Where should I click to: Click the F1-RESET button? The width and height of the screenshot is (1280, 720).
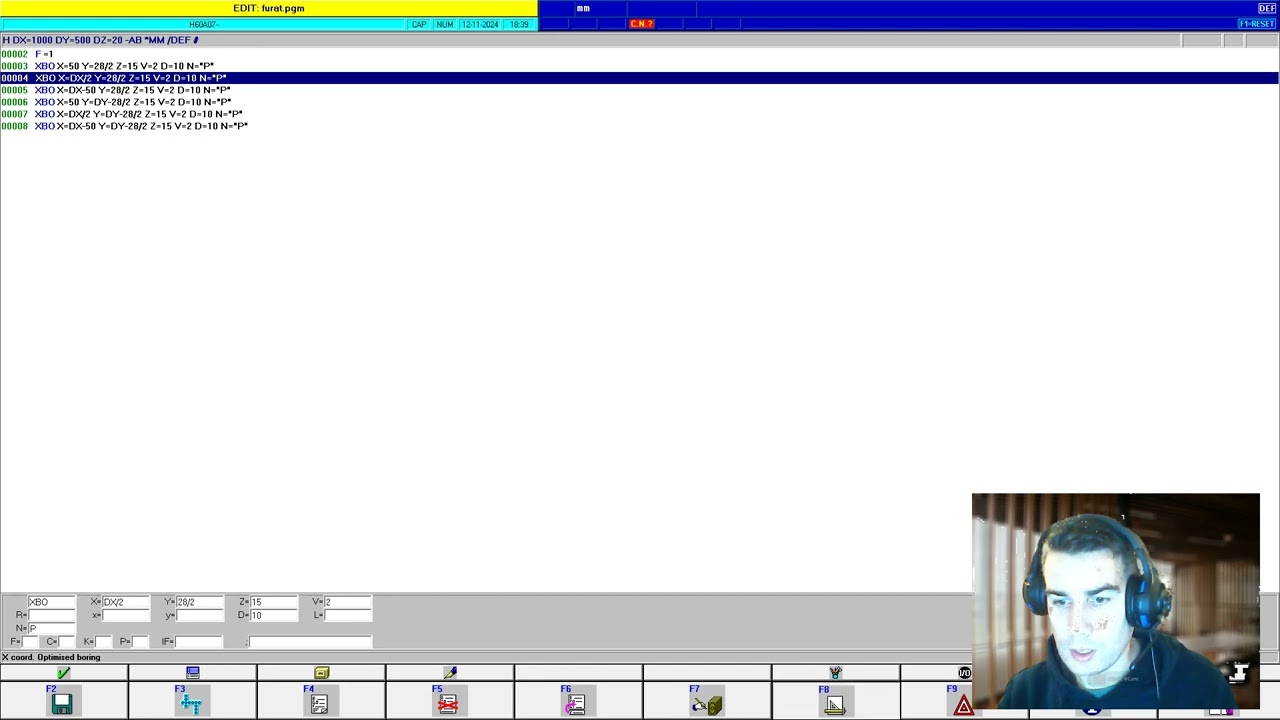point(1257,24)
